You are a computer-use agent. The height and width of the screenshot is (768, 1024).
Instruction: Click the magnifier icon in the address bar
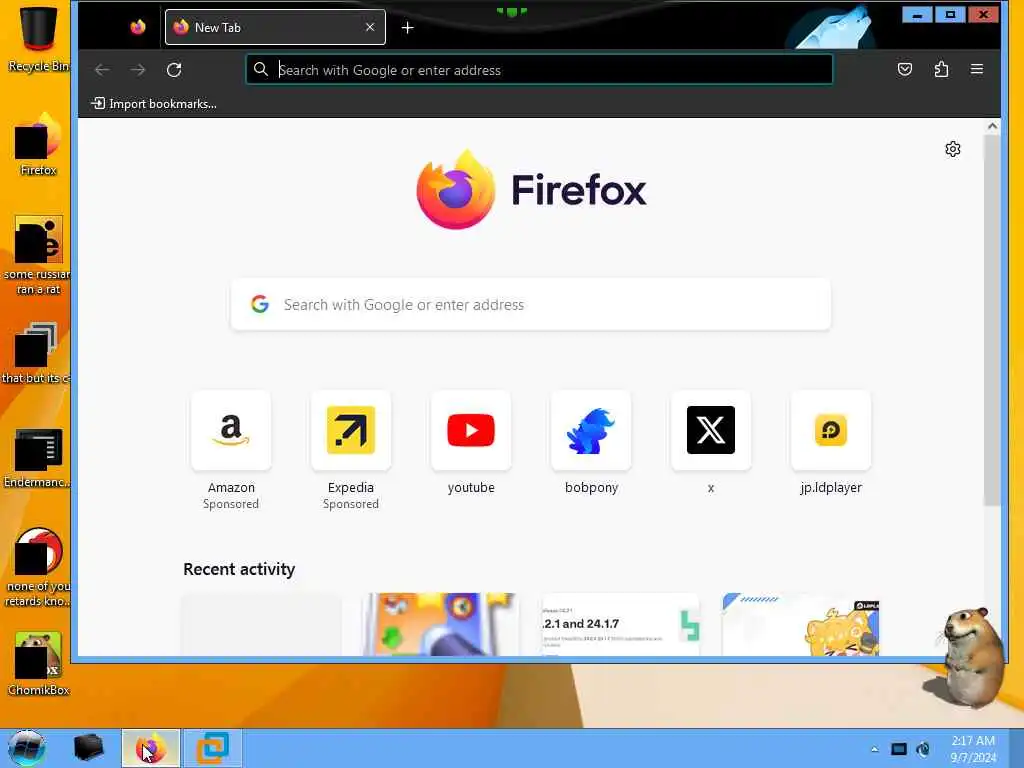(261, 69)
